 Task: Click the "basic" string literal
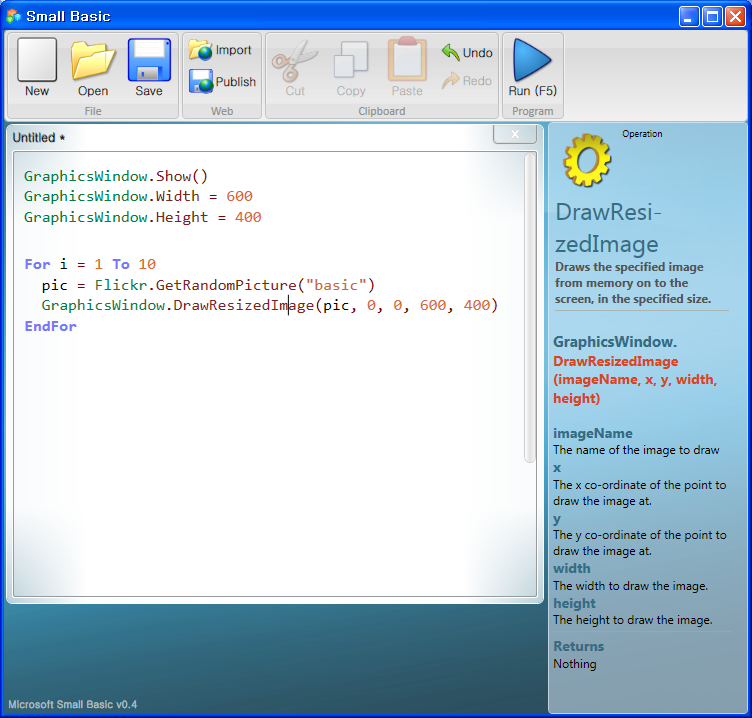click(x=336, y=285)
